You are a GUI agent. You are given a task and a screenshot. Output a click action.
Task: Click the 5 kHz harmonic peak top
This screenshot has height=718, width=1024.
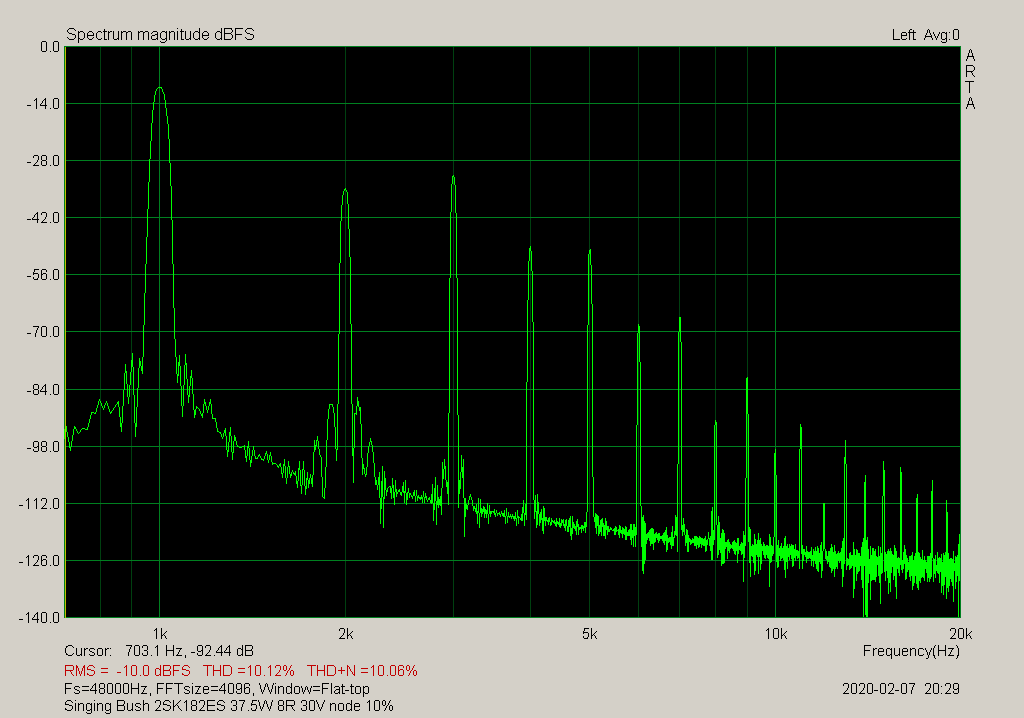(590, 251)
